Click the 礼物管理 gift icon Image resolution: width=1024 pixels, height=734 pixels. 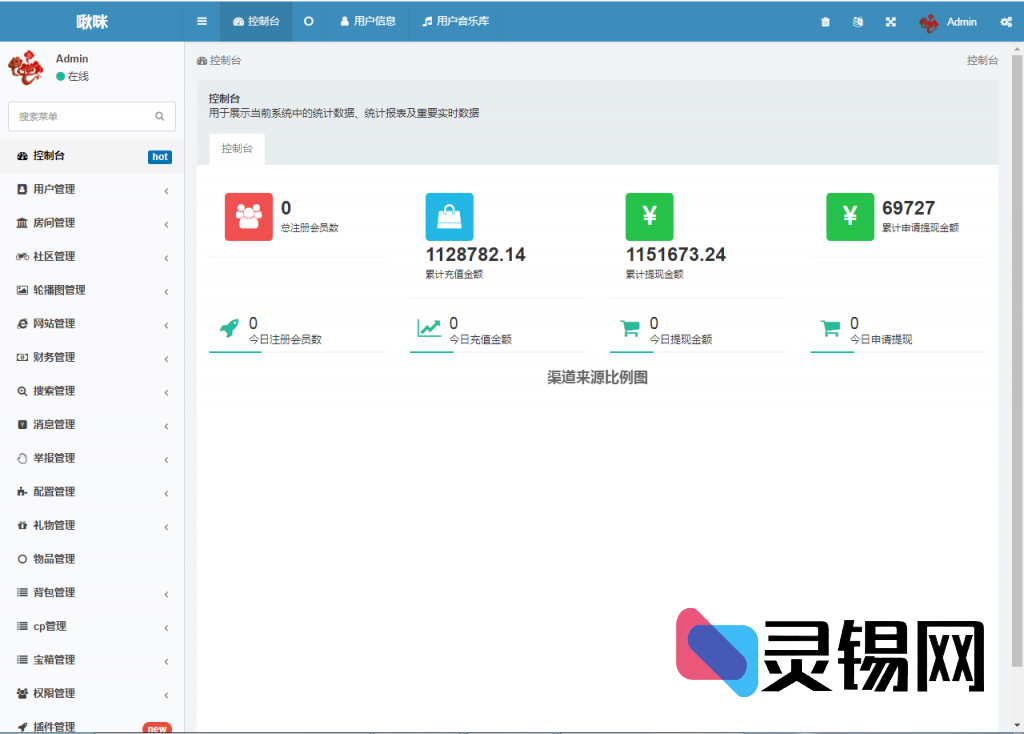tap(22, 525)
